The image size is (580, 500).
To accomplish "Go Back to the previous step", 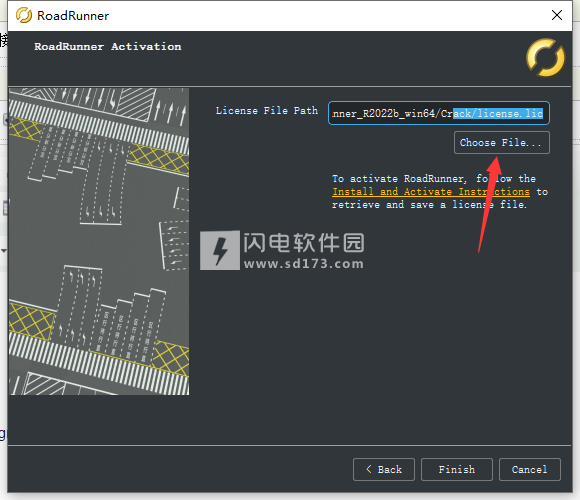I will click(x=384, y=470).
